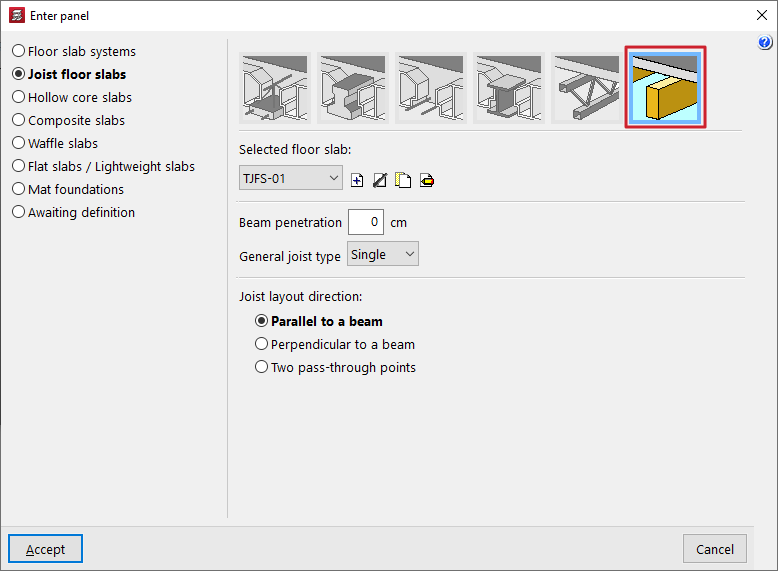Click the Beam penetration input field
778x571 pixels.
tap(365, 222)
